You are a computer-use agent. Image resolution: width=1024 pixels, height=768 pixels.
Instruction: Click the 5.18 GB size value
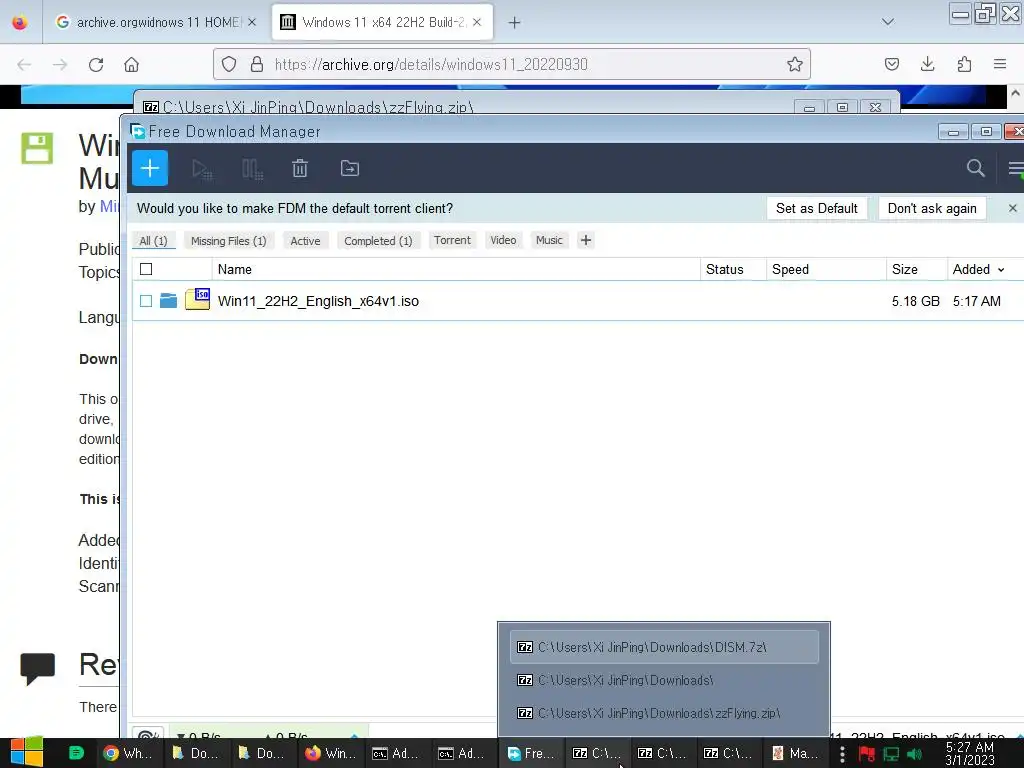click(x=916, y=301)
